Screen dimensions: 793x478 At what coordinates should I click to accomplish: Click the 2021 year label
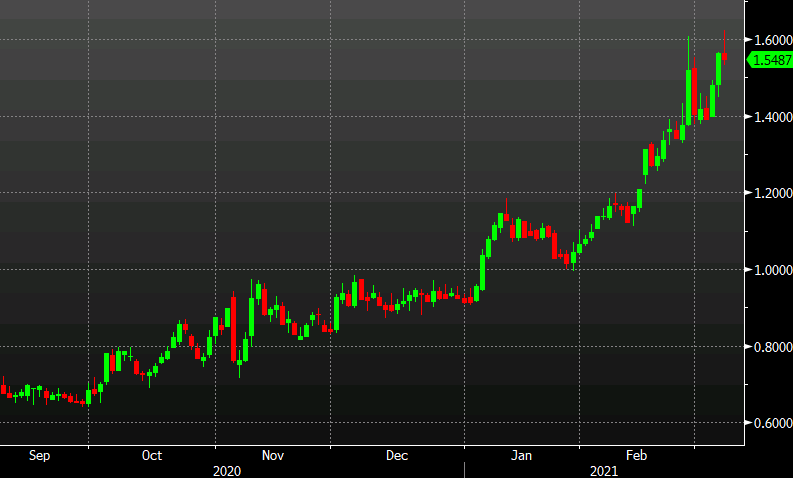[x=603, y=469]
